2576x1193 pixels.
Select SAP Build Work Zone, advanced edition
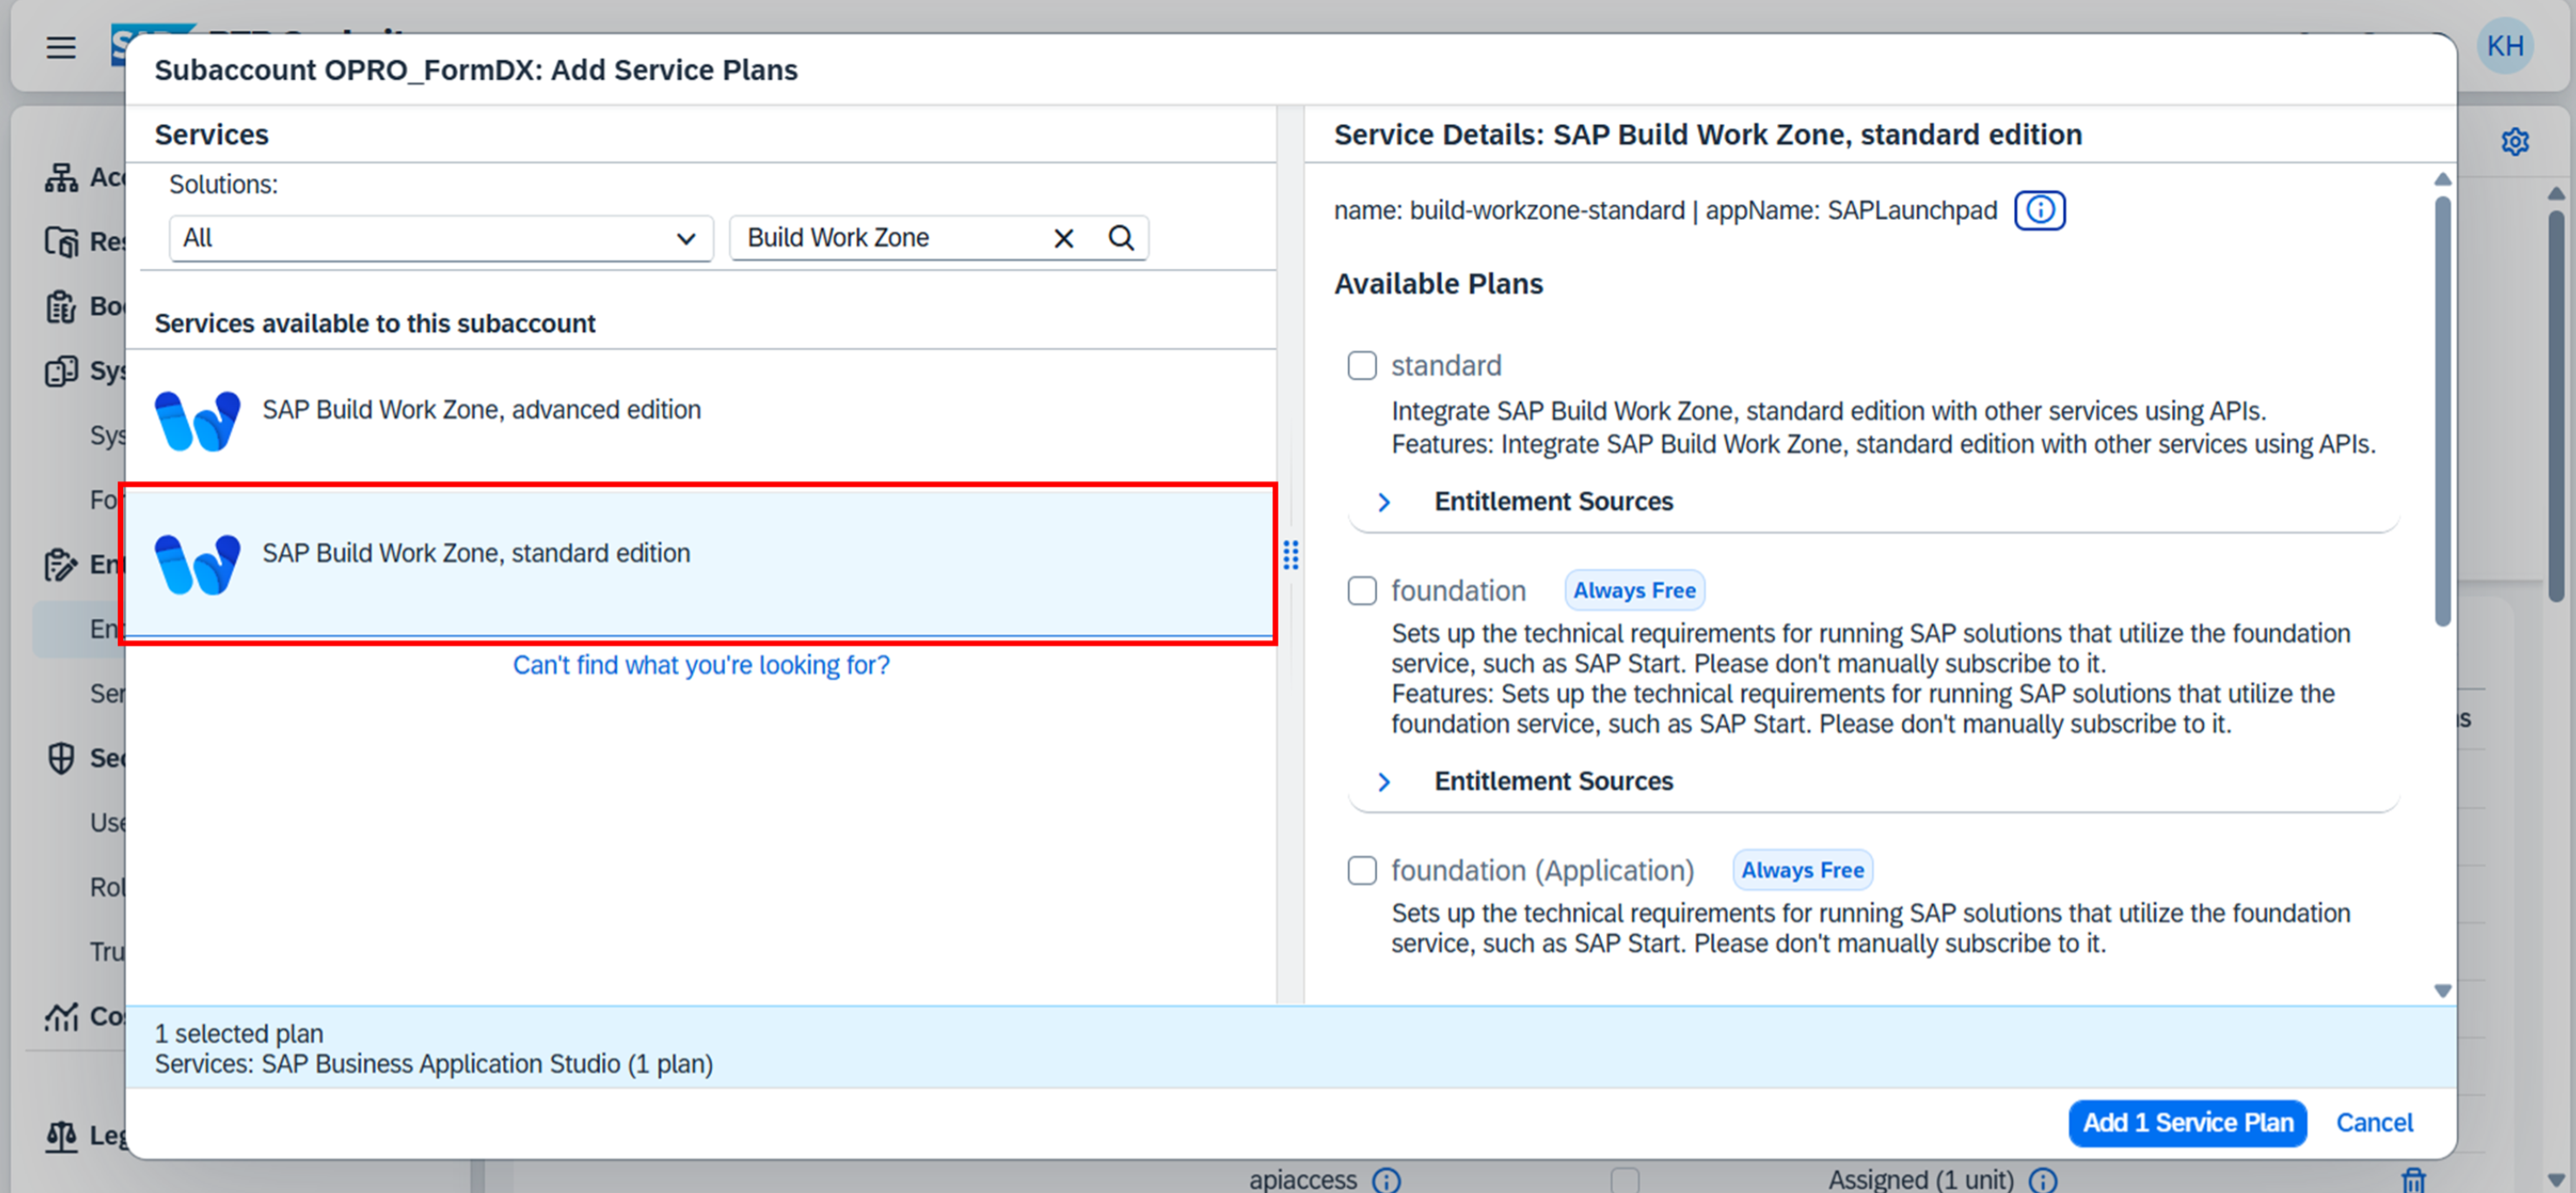point(480,410)
